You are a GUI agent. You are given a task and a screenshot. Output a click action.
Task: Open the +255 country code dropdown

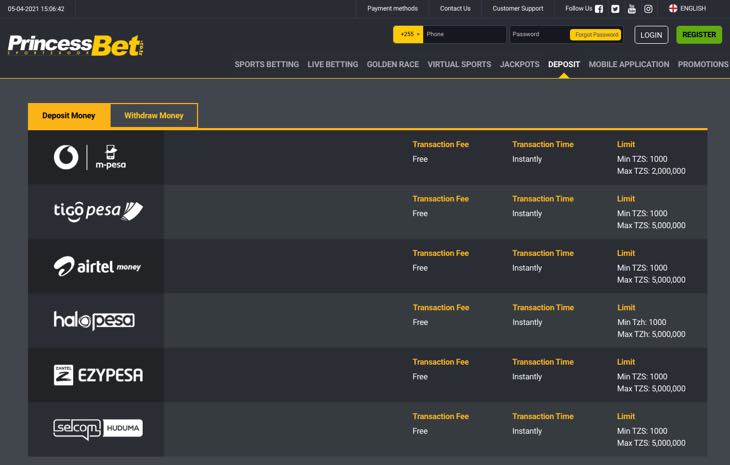pyautogui.click(x=408, y=34)
